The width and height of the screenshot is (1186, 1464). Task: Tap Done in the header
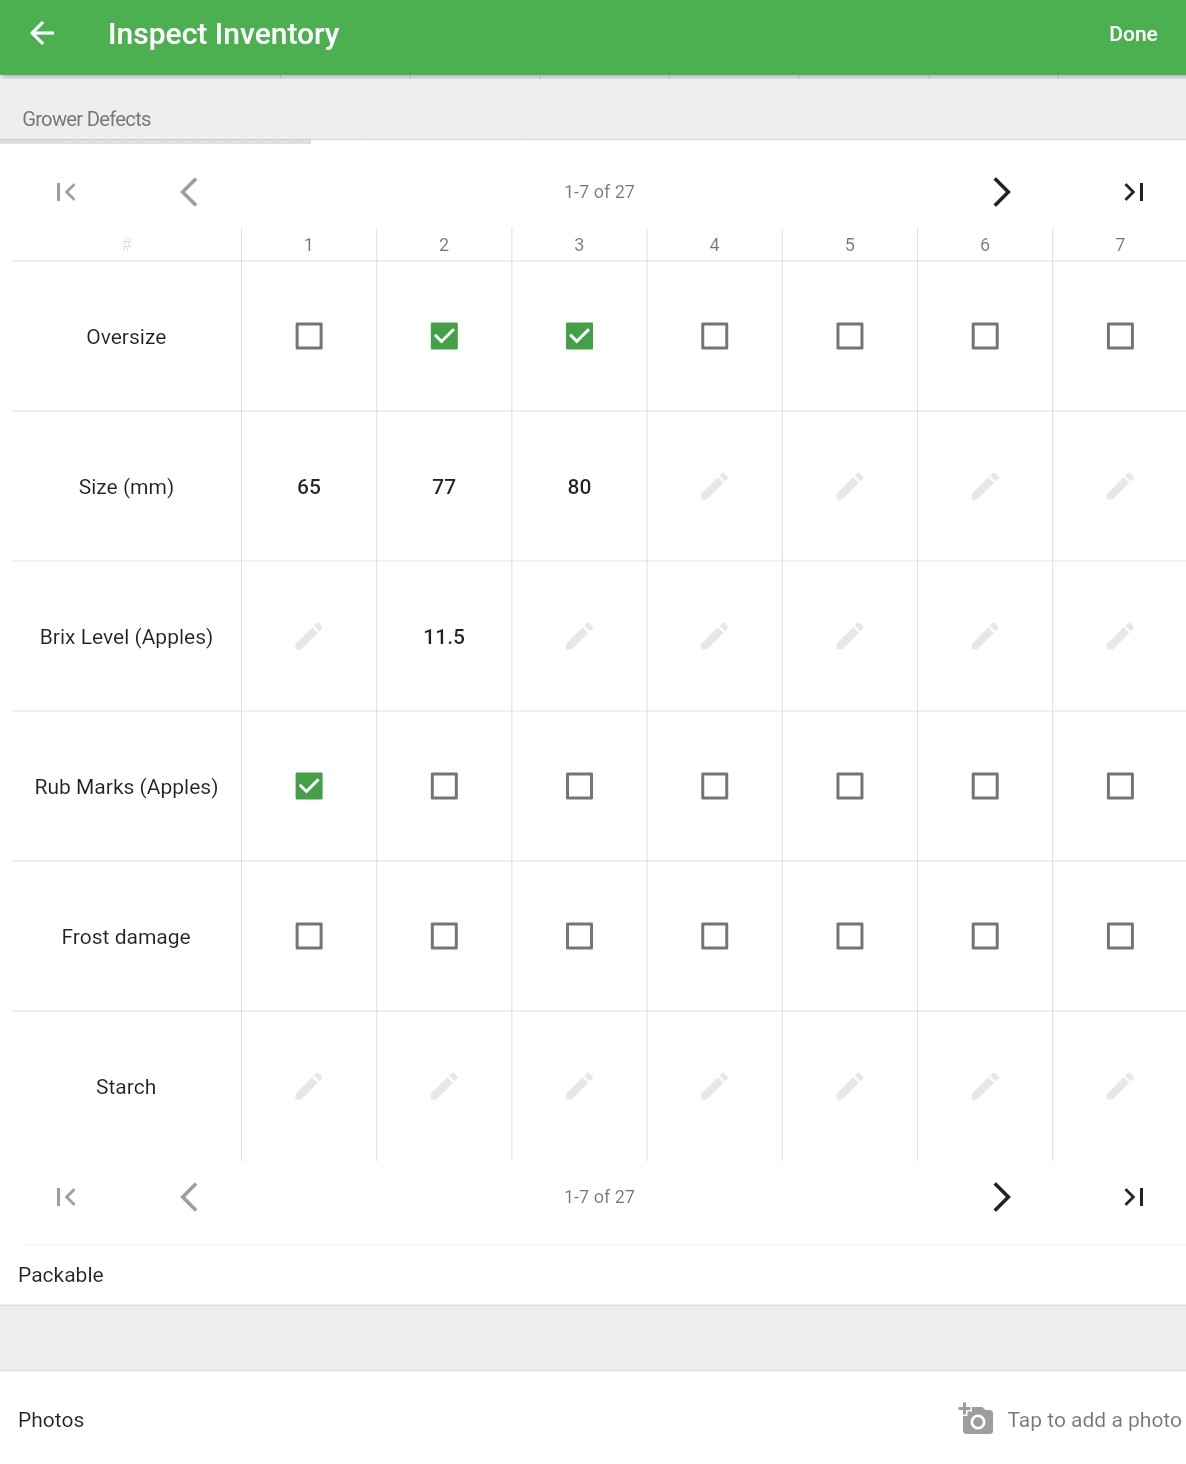tap(1133, 34)
